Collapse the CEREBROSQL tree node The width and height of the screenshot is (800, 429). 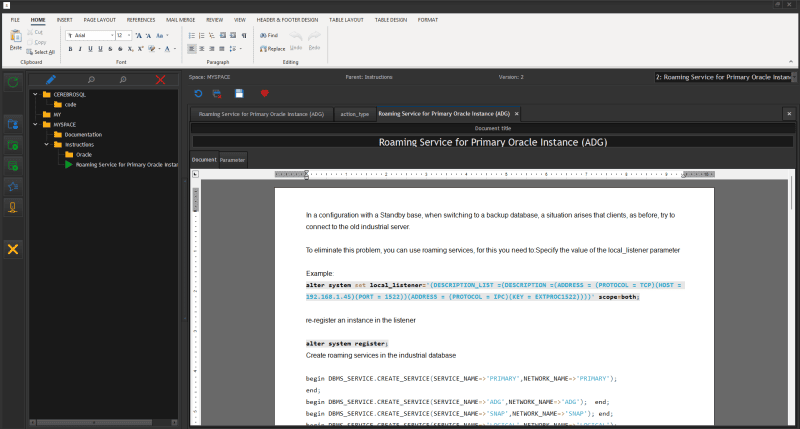point(35,94)
